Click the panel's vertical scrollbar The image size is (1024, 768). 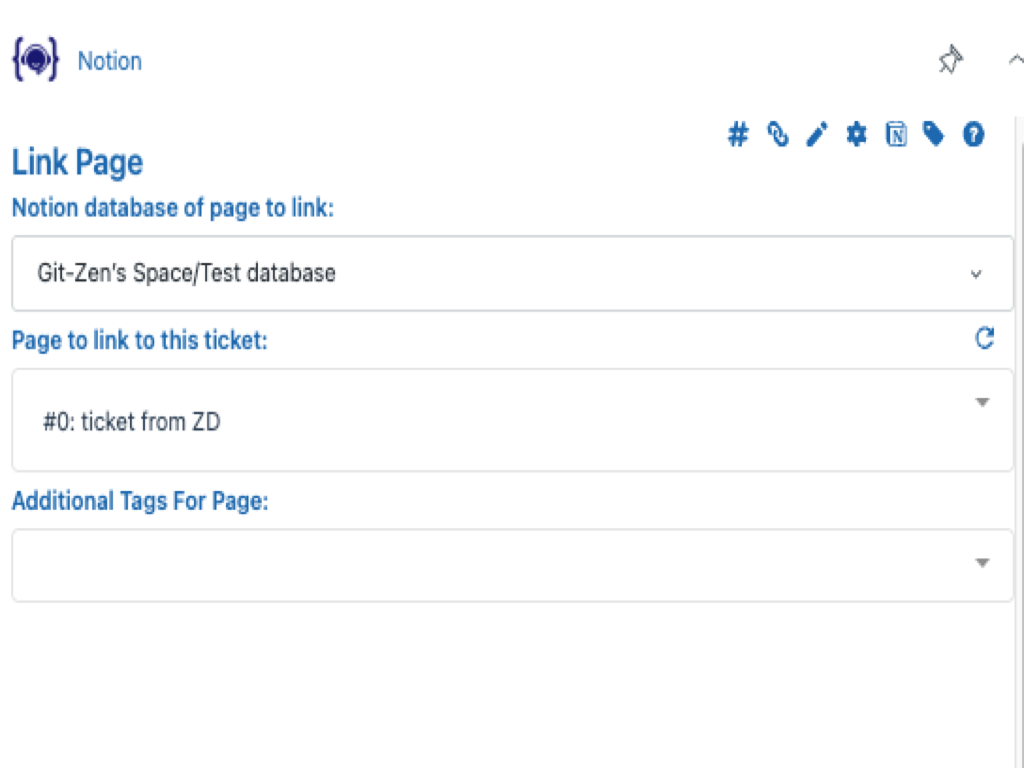click(x=1019, y=441)
